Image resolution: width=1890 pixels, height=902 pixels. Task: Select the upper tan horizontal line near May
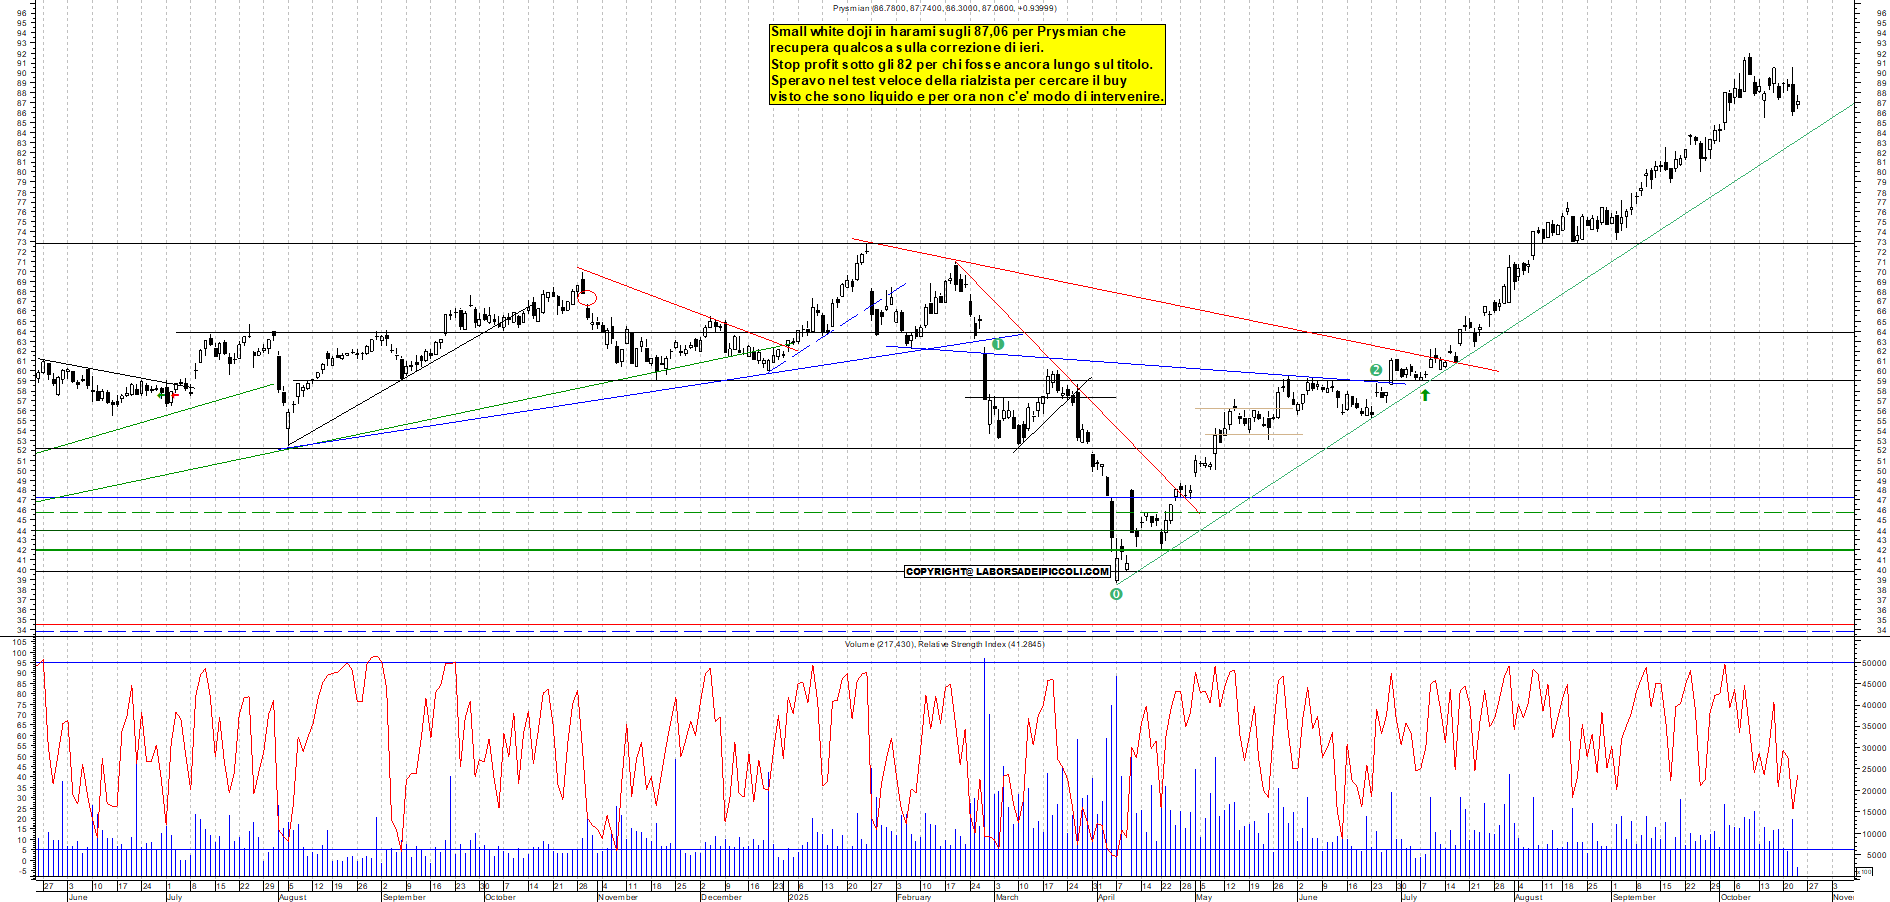coord(1235,408)
